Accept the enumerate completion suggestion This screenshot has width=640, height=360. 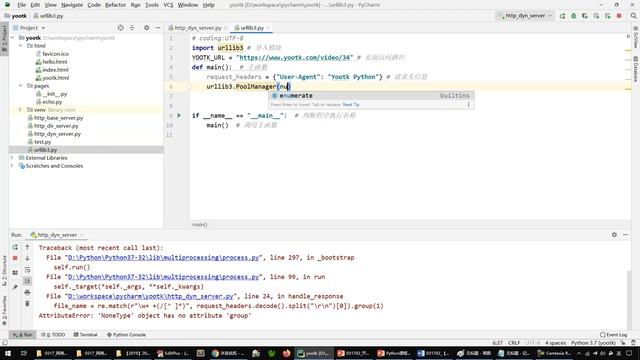click(x=371, y=96)
